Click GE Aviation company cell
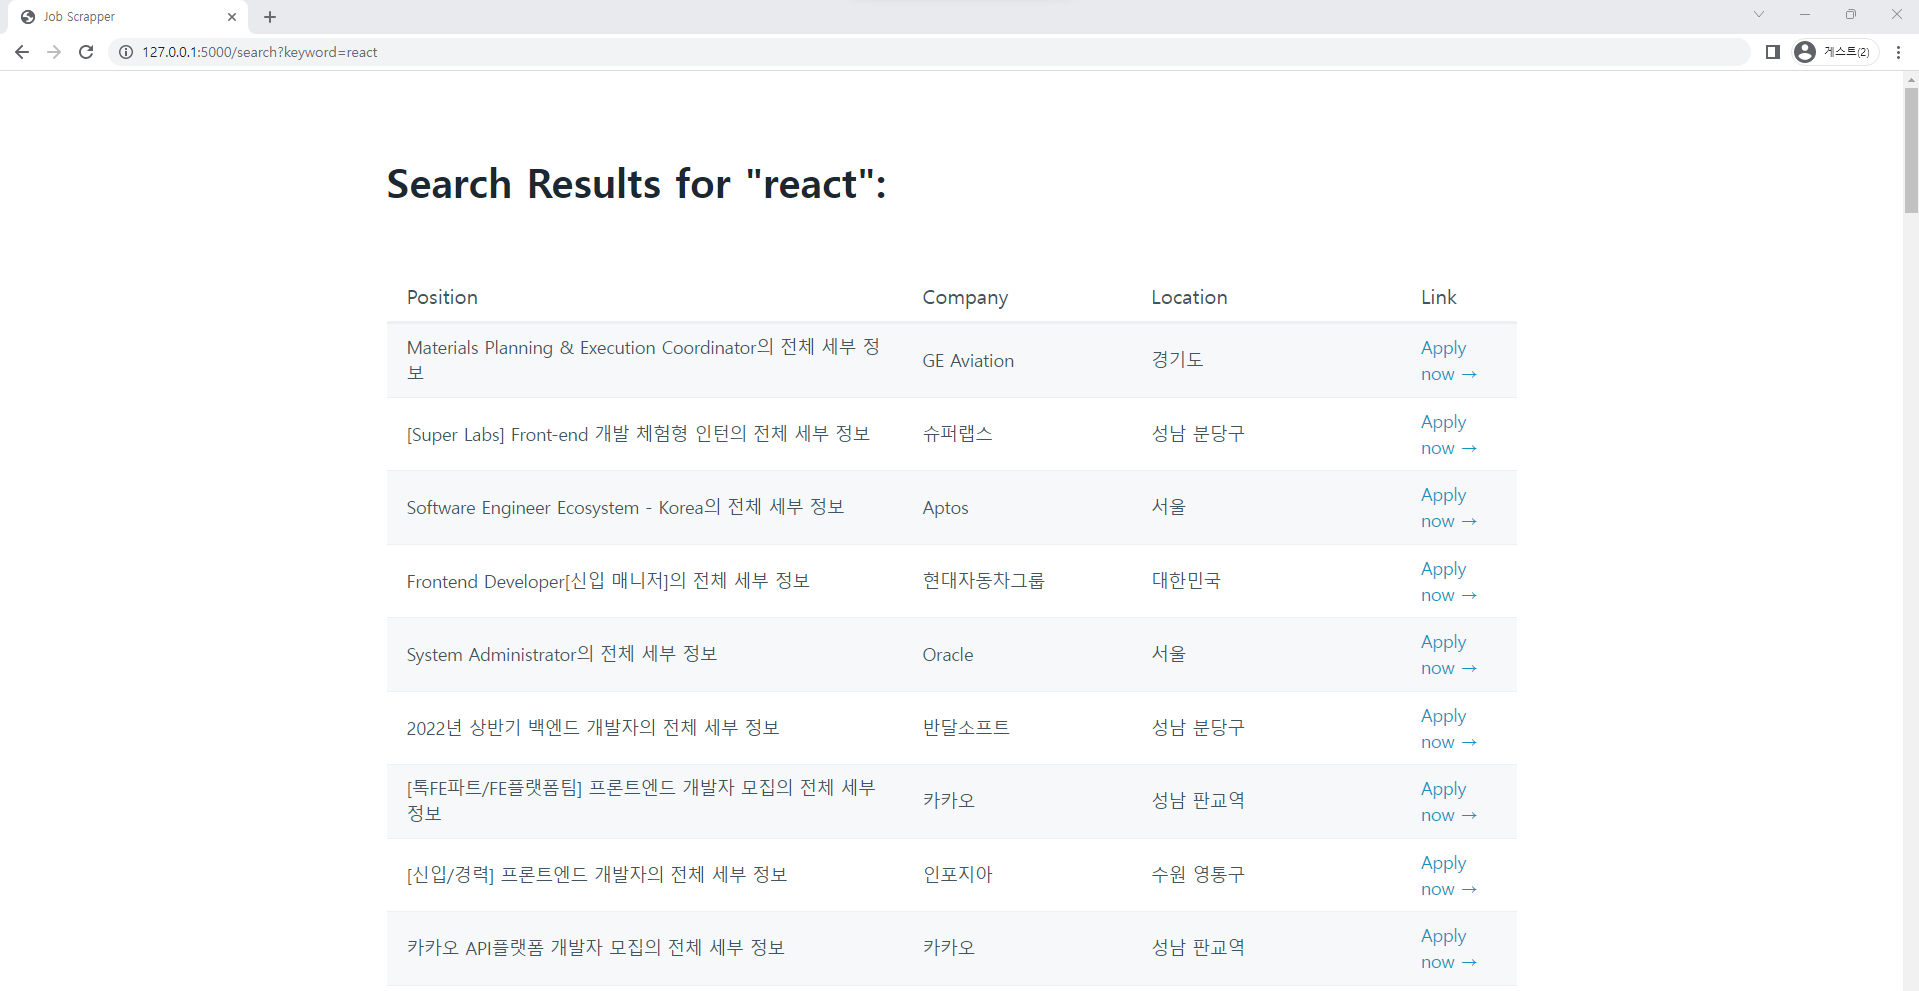 click(968, 361)
